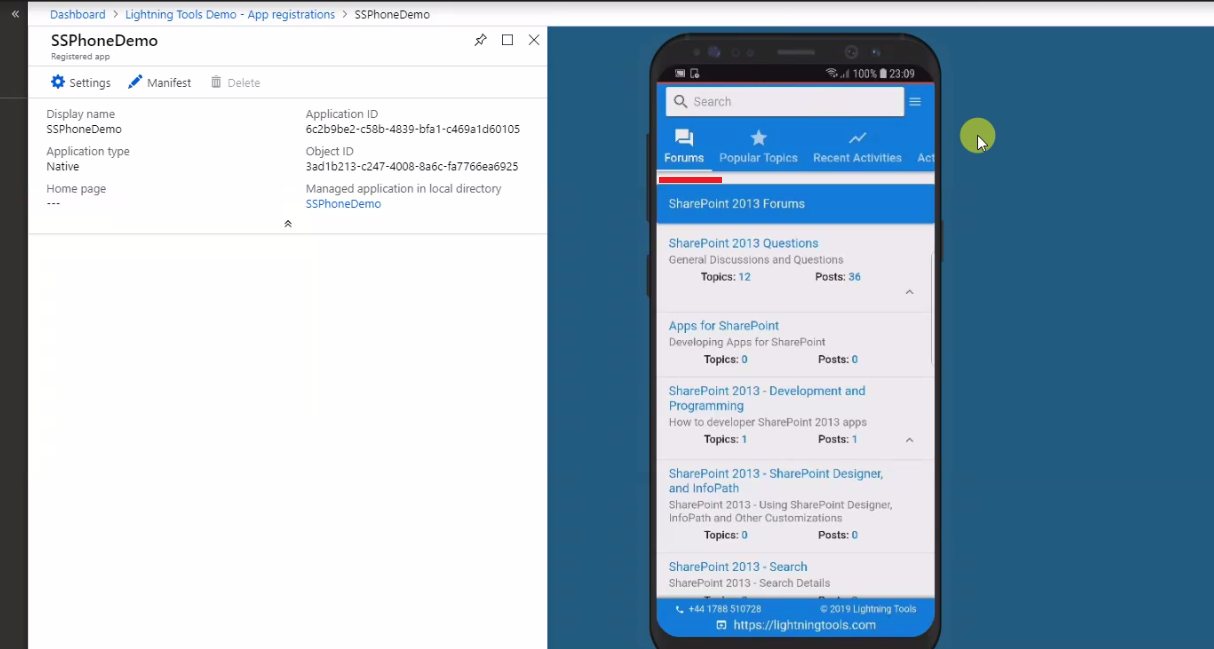
Task: Open SharePoint 2013 - Development and Programming forum
Action: point(767,398)
